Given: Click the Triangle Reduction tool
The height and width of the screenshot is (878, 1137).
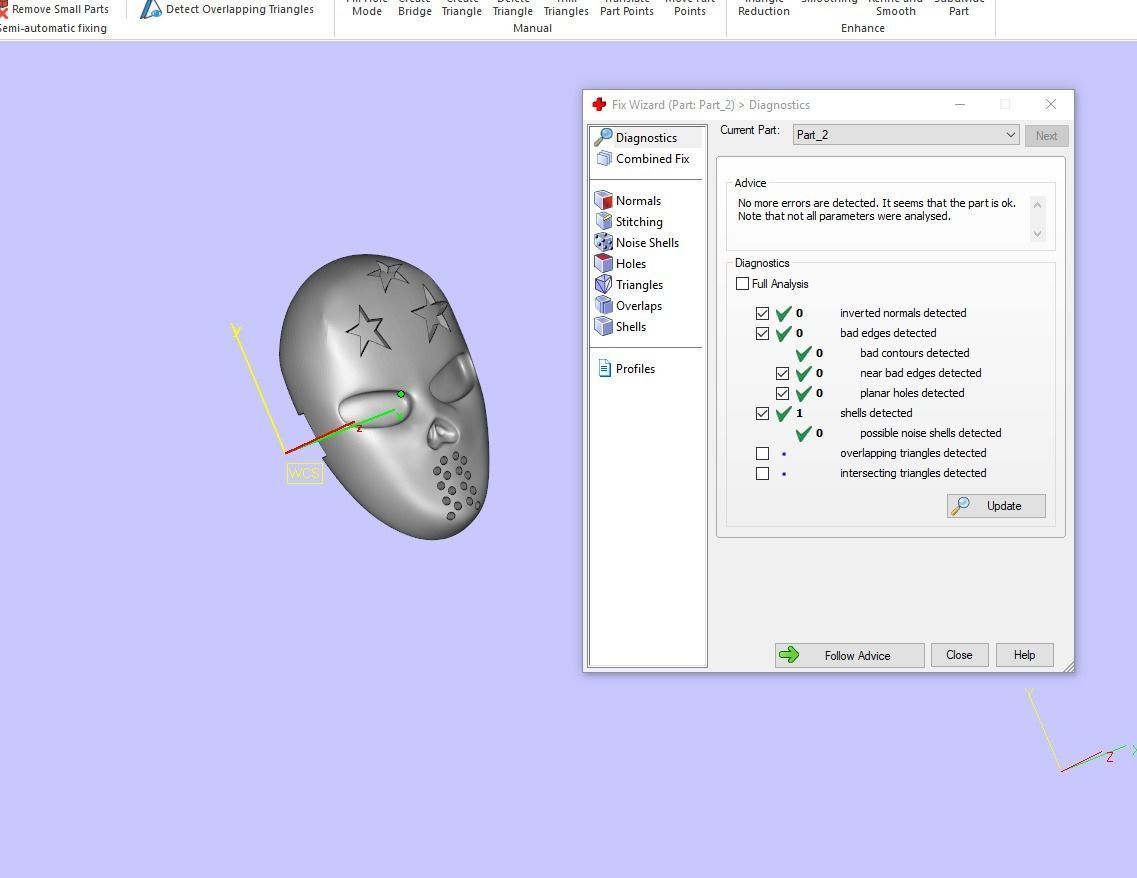Looking at the screenshot, I should coord(763,7).
